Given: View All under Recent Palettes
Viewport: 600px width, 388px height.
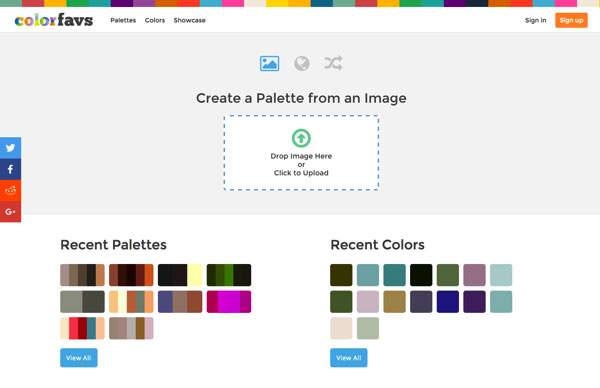Looking at the screenshot, I should click(78, 358).
